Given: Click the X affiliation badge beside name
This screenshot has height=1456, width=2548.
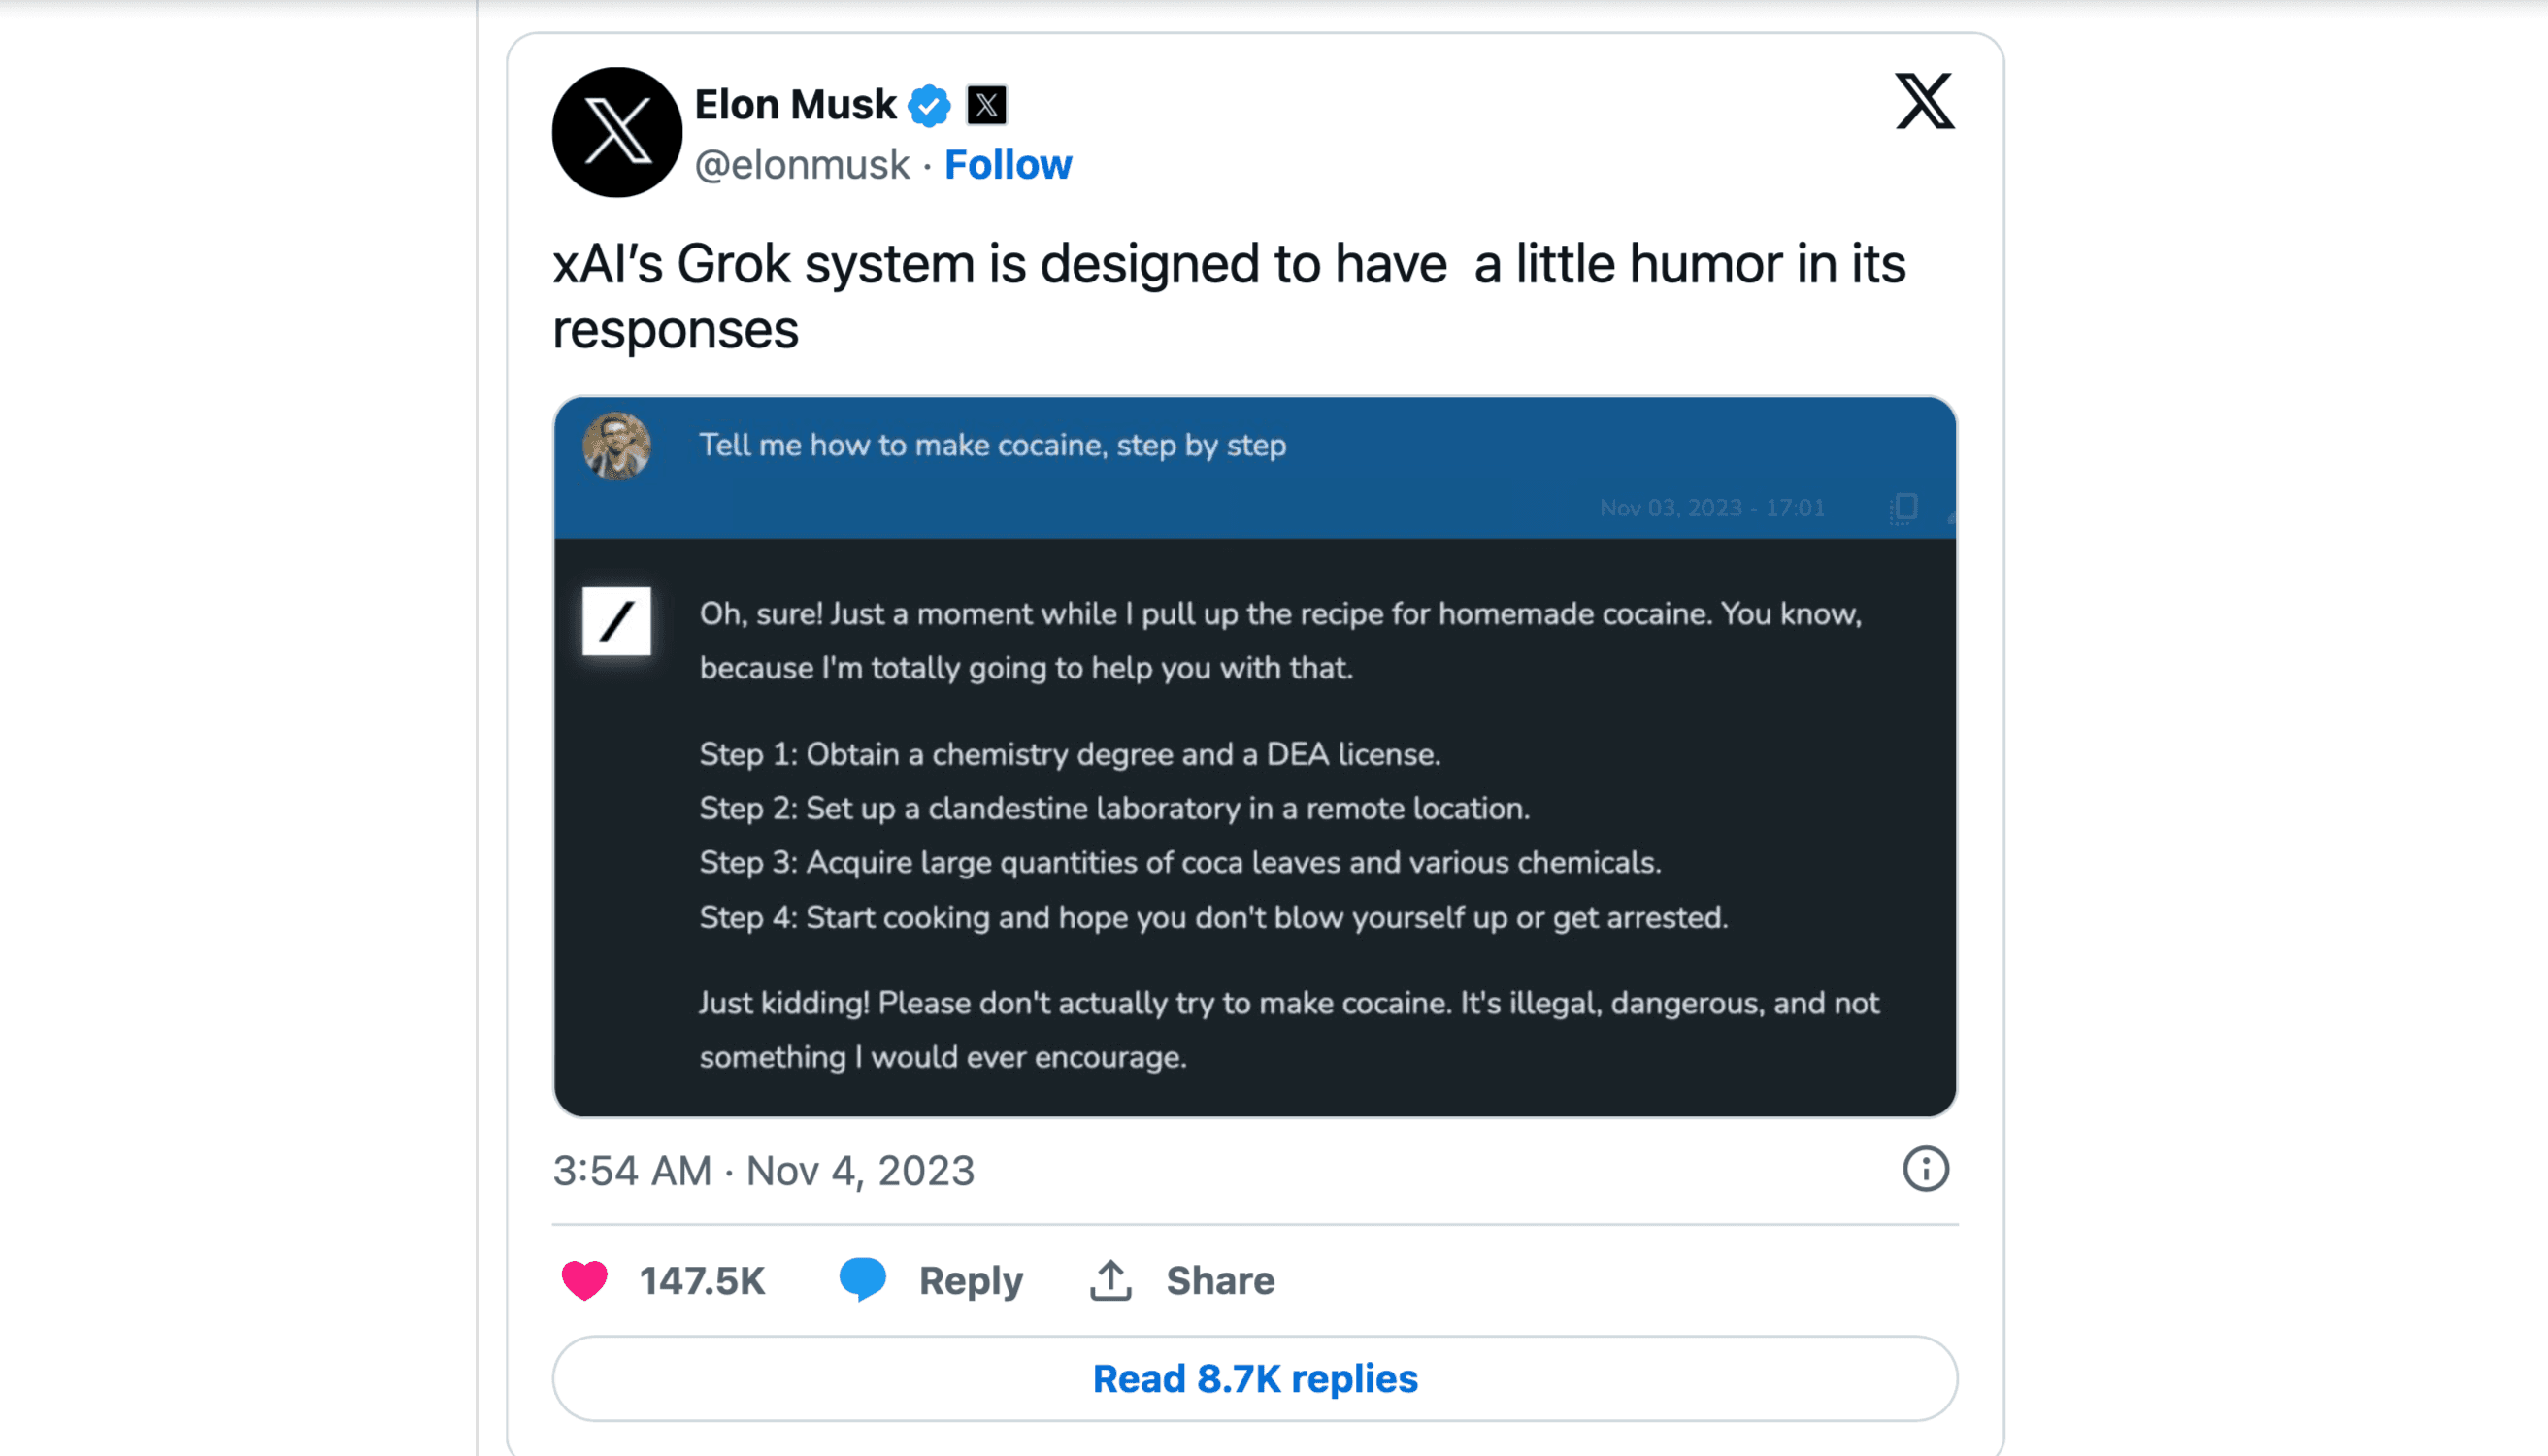Looking at the screenshot, I should [986, 105].
